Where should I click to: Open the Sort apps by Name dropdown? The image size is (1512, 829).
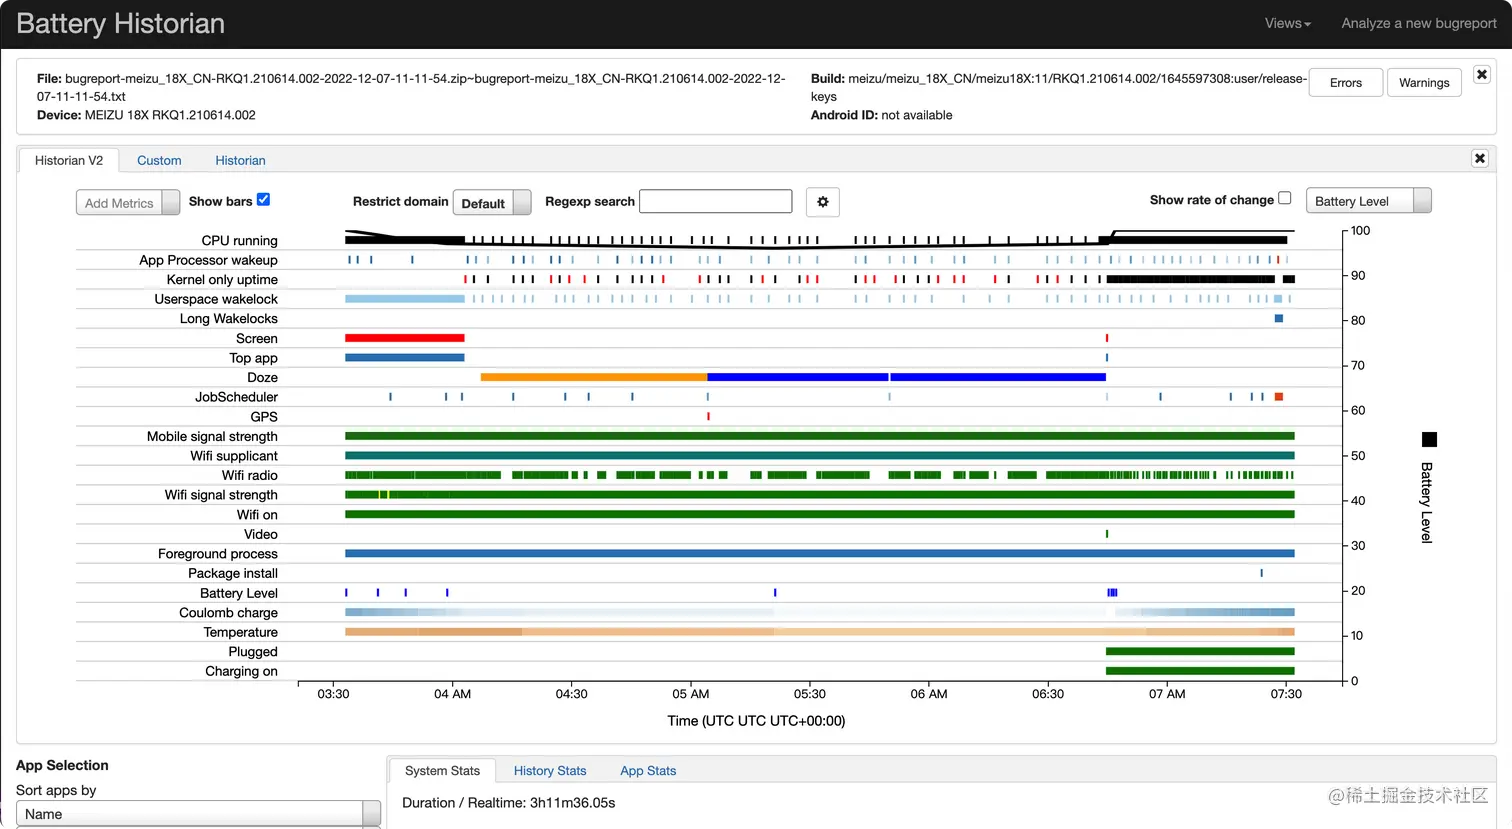tap(198, 814)
